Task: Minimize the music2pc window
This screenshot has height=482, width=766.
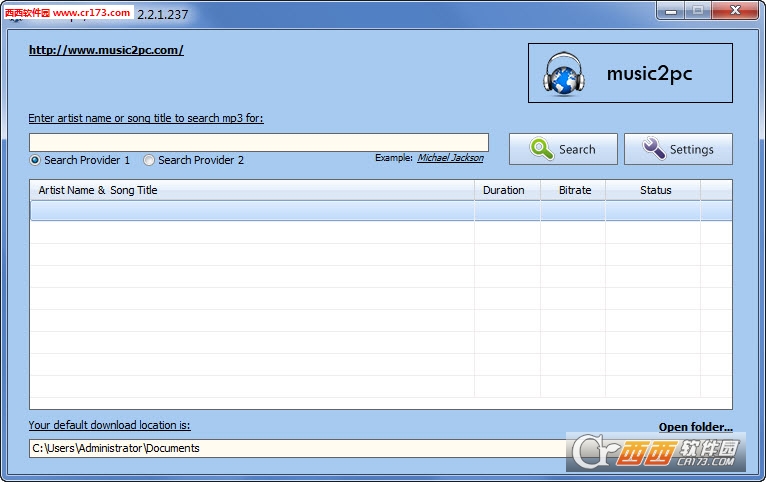Action: pos(671,11)
